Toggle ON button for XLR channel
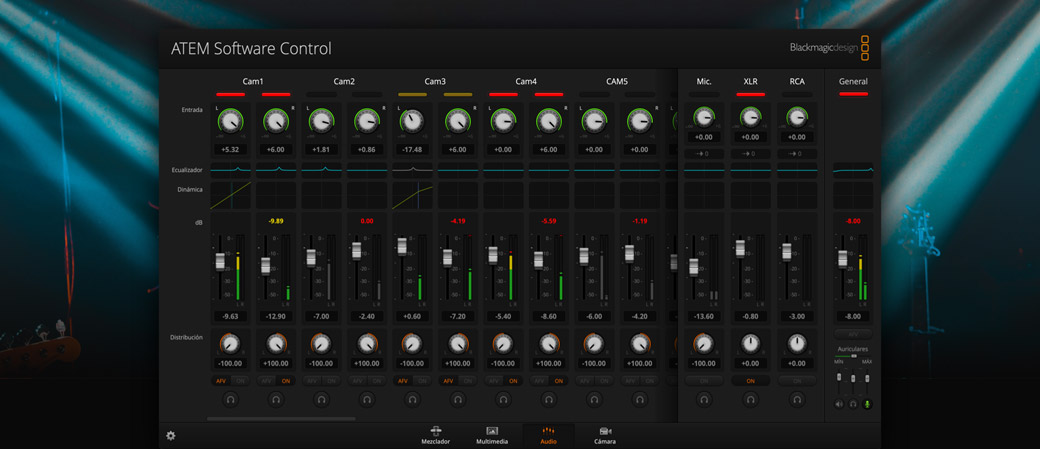Viewport: 1040px width, 449px height. [x=750, y=381]
